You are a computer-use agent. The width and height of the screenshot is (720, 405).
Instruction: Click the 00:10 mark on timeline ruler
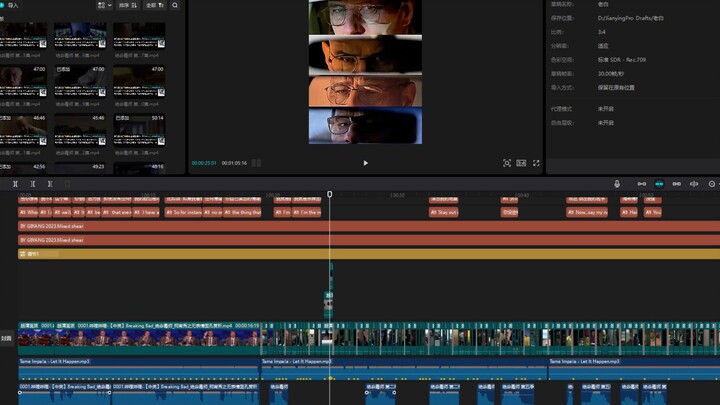click(148, 195)
